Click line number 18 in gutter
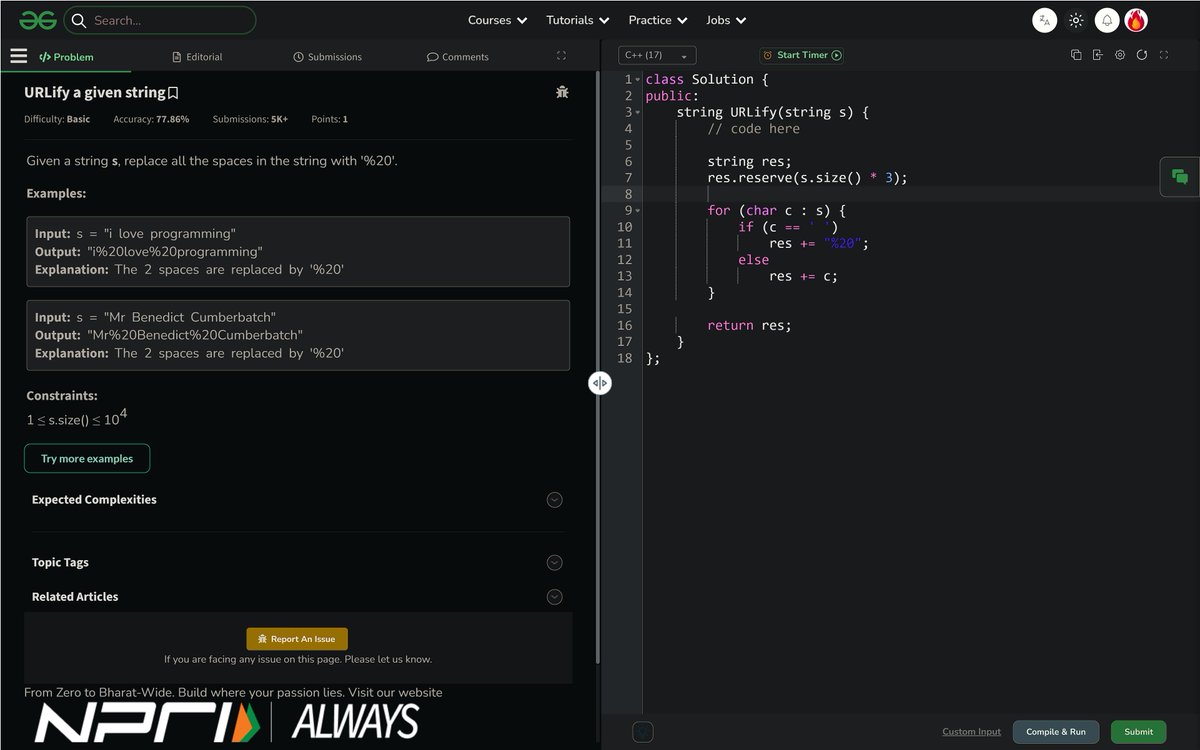1200x750 pixels. click(x=624, y=358)
